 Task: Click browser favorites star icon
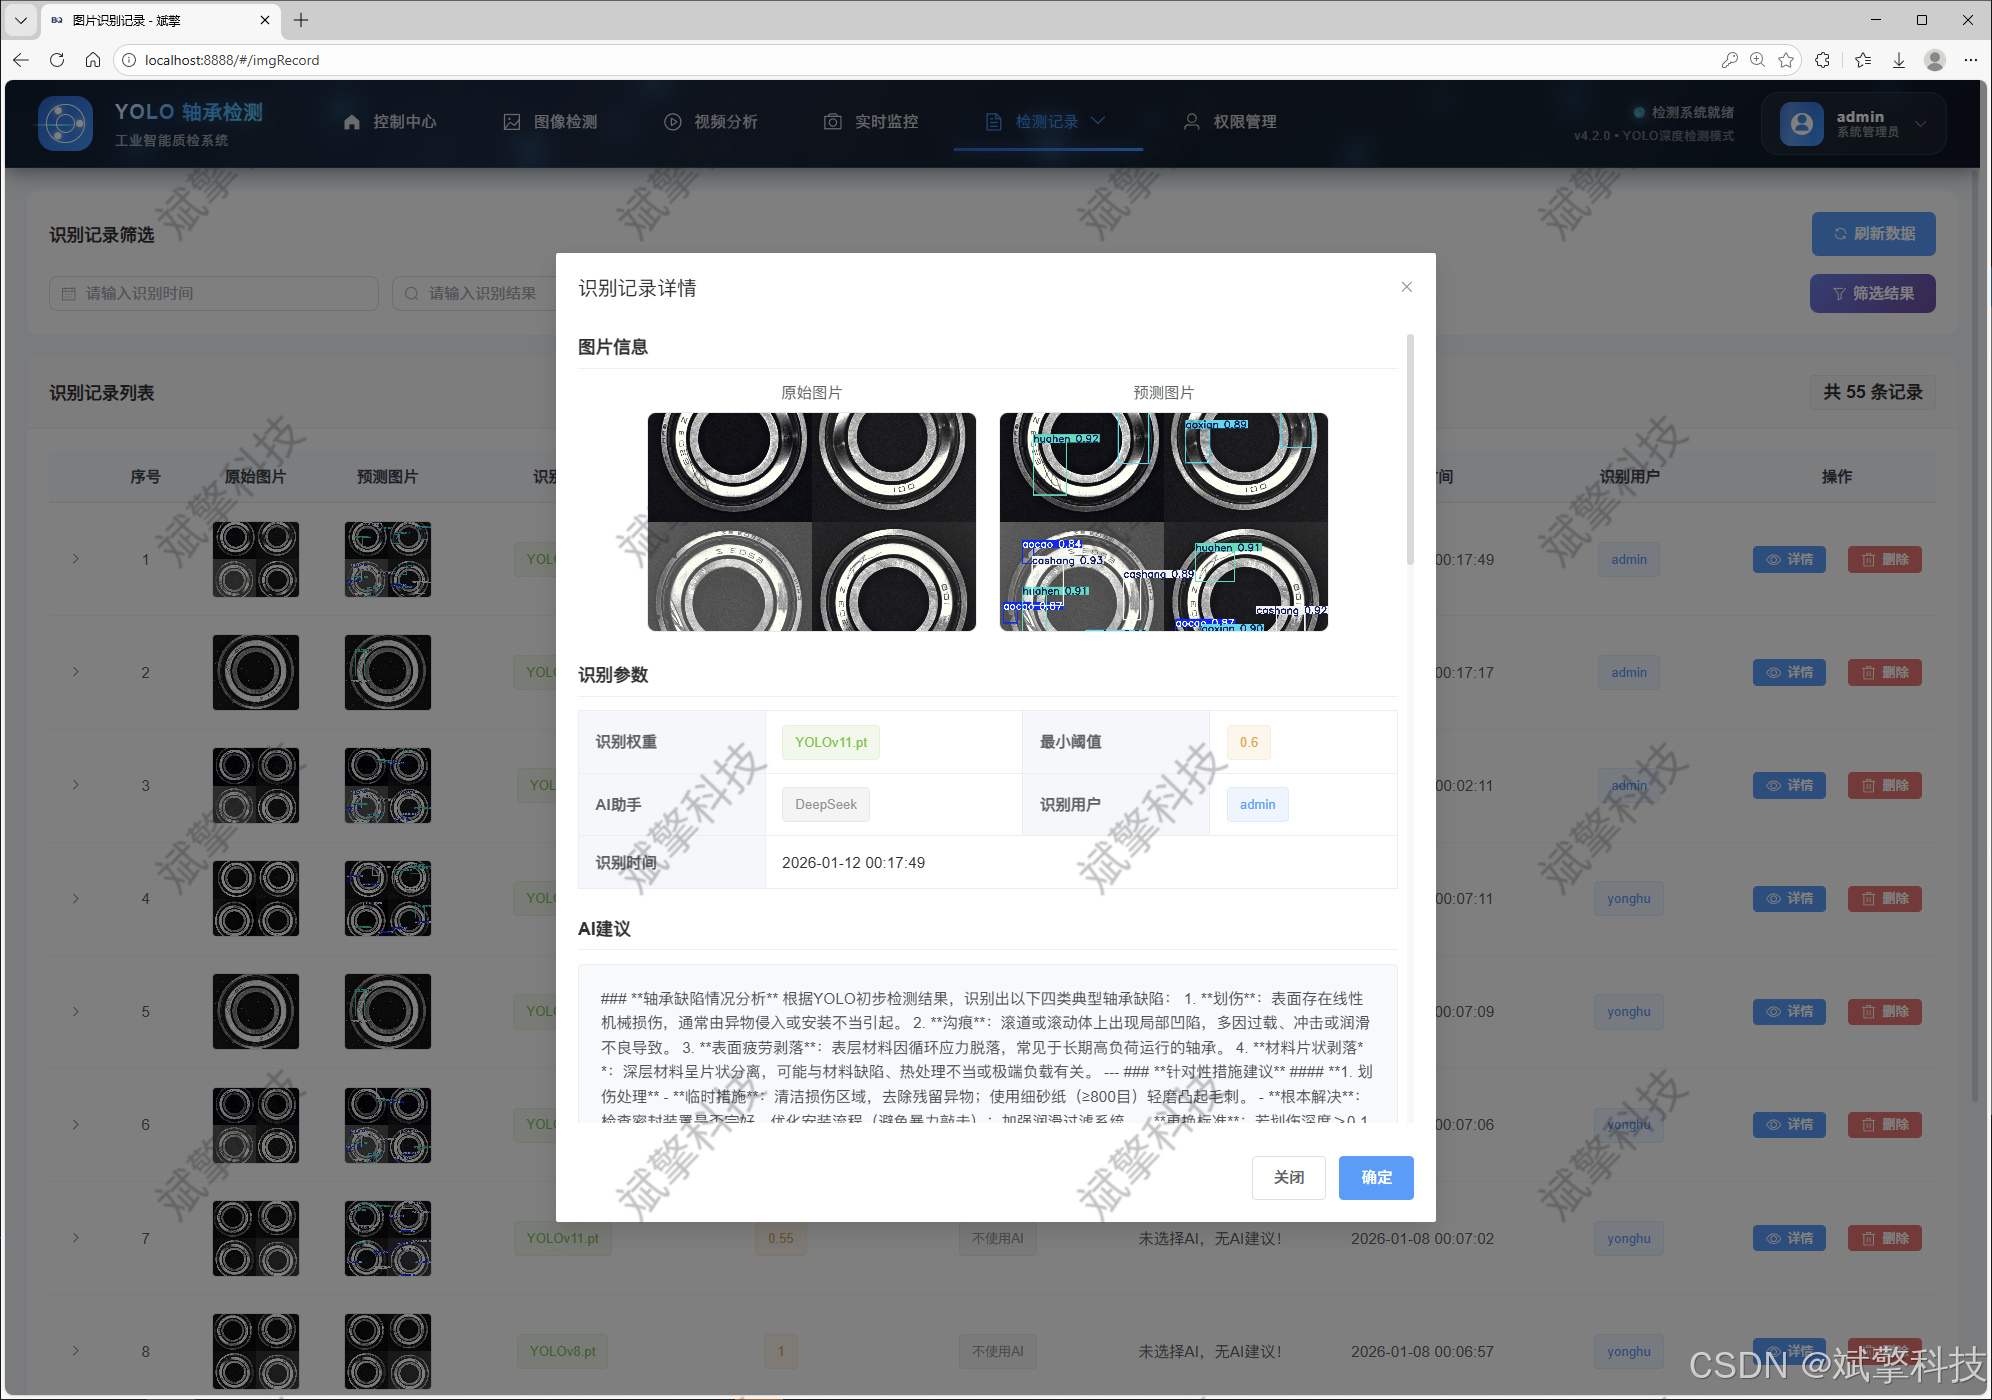(1786, 60)
